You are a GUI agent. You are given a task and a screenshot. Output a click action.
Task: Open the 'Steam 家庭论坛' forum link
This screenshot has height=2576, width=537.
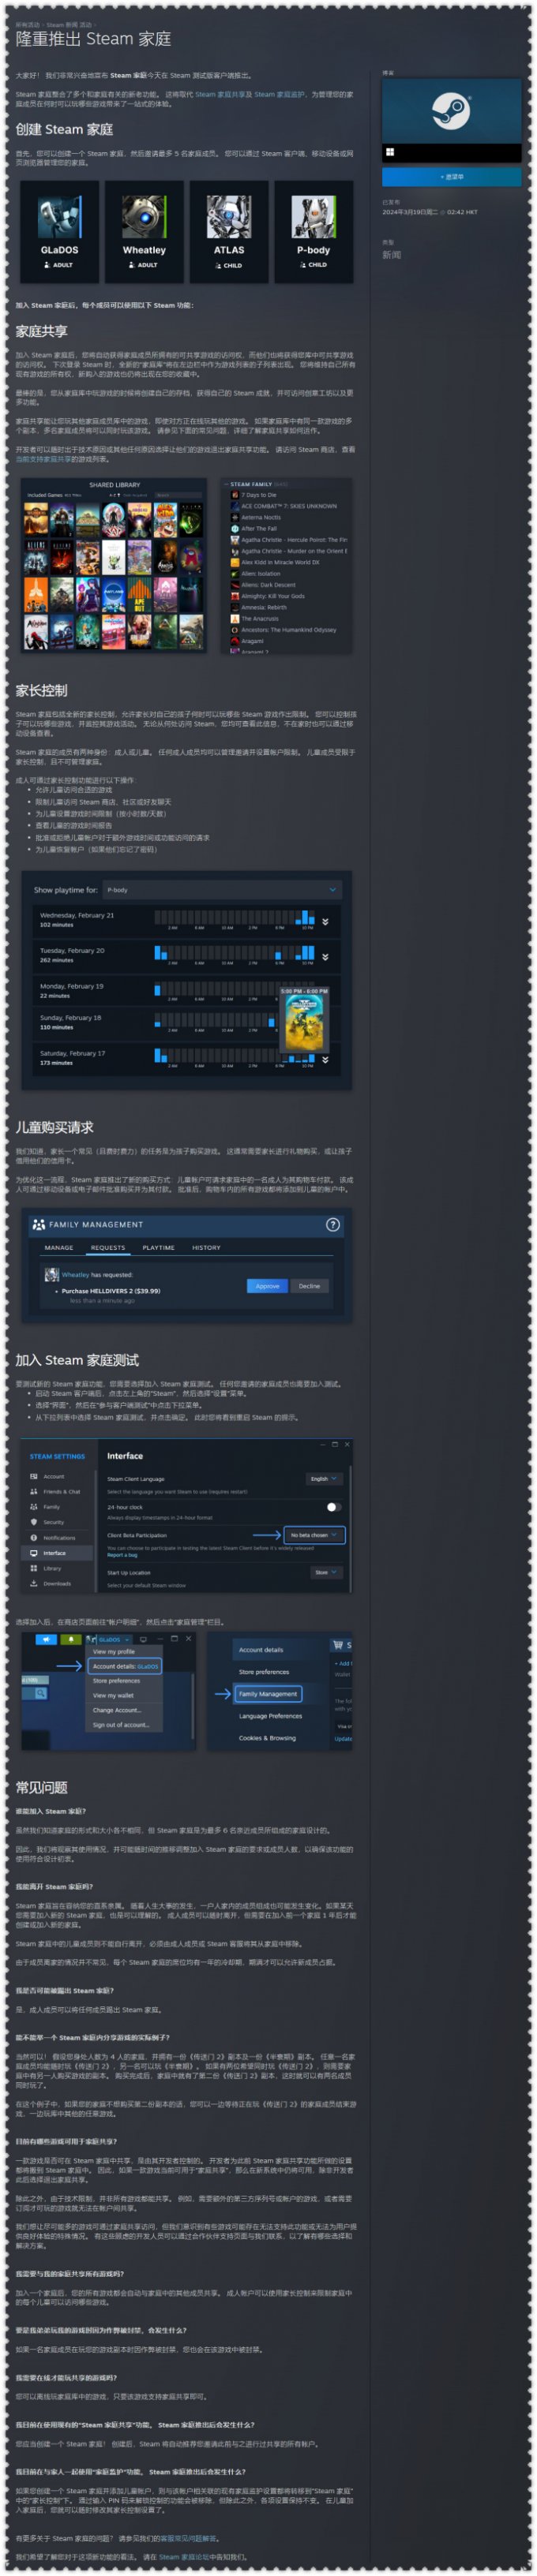(x=183, y=2557)
